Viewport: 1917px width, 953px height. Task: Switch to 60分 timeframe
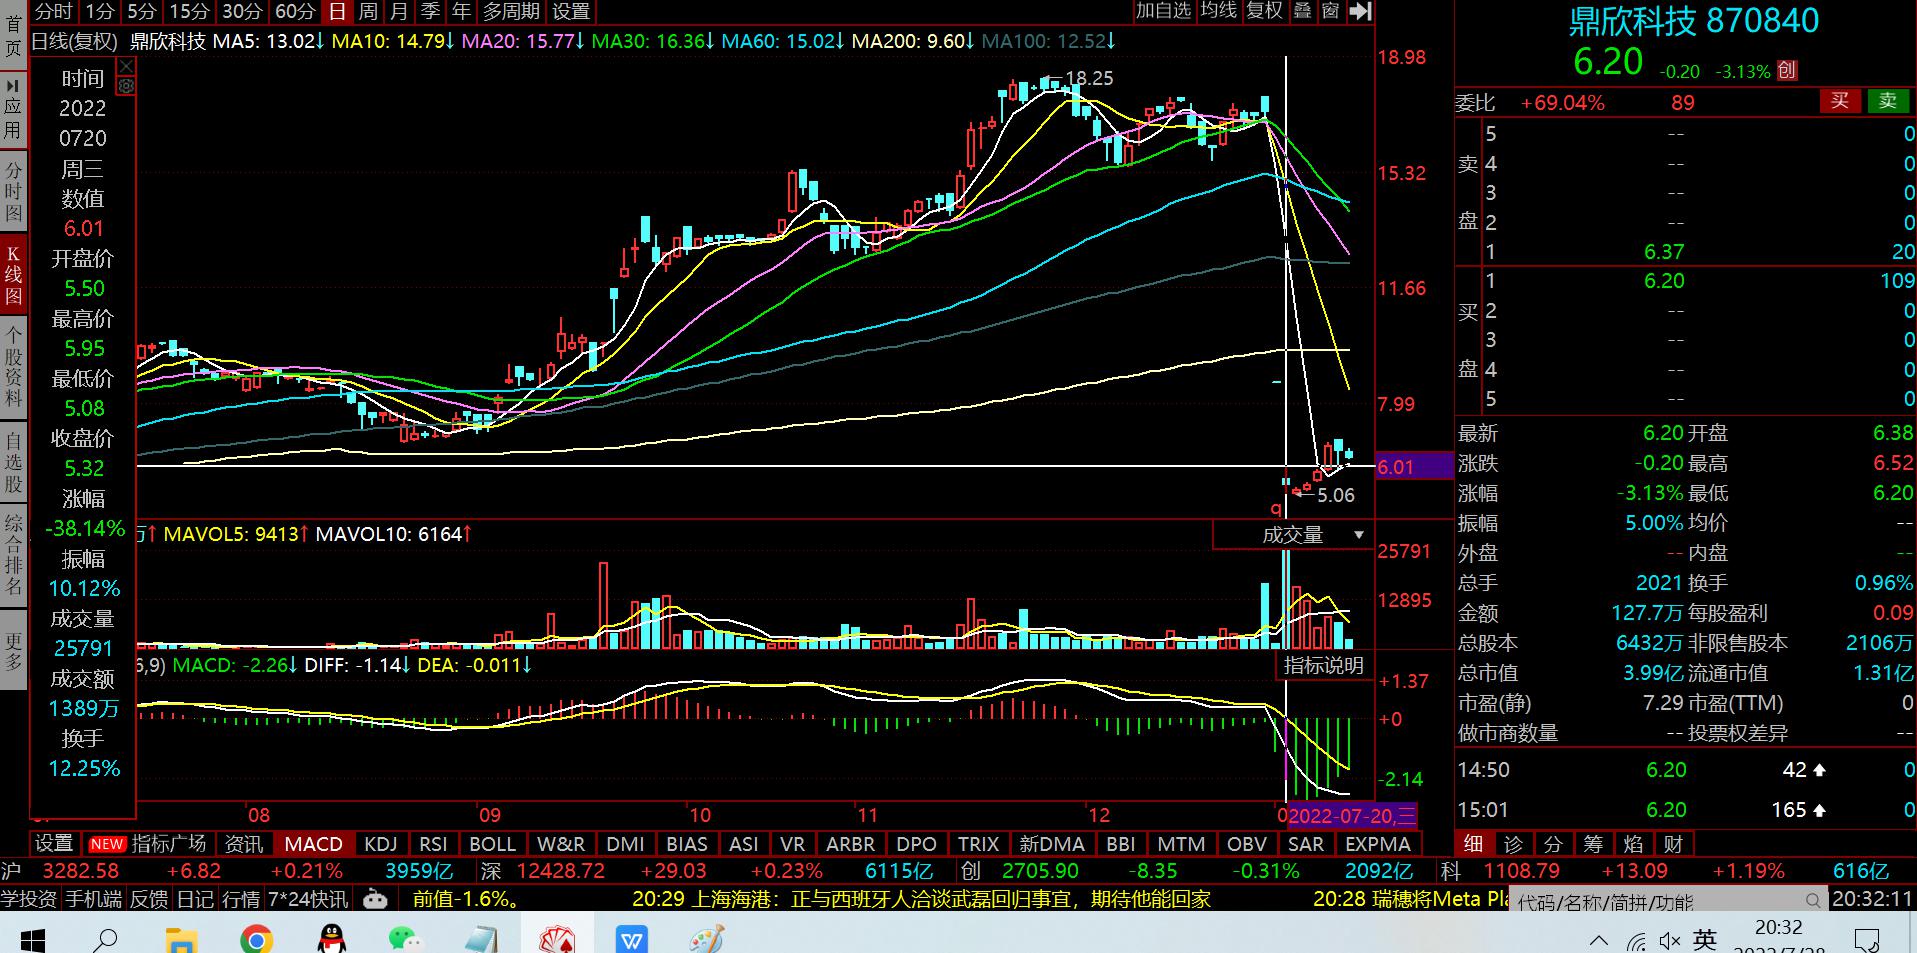coord(295,12)
